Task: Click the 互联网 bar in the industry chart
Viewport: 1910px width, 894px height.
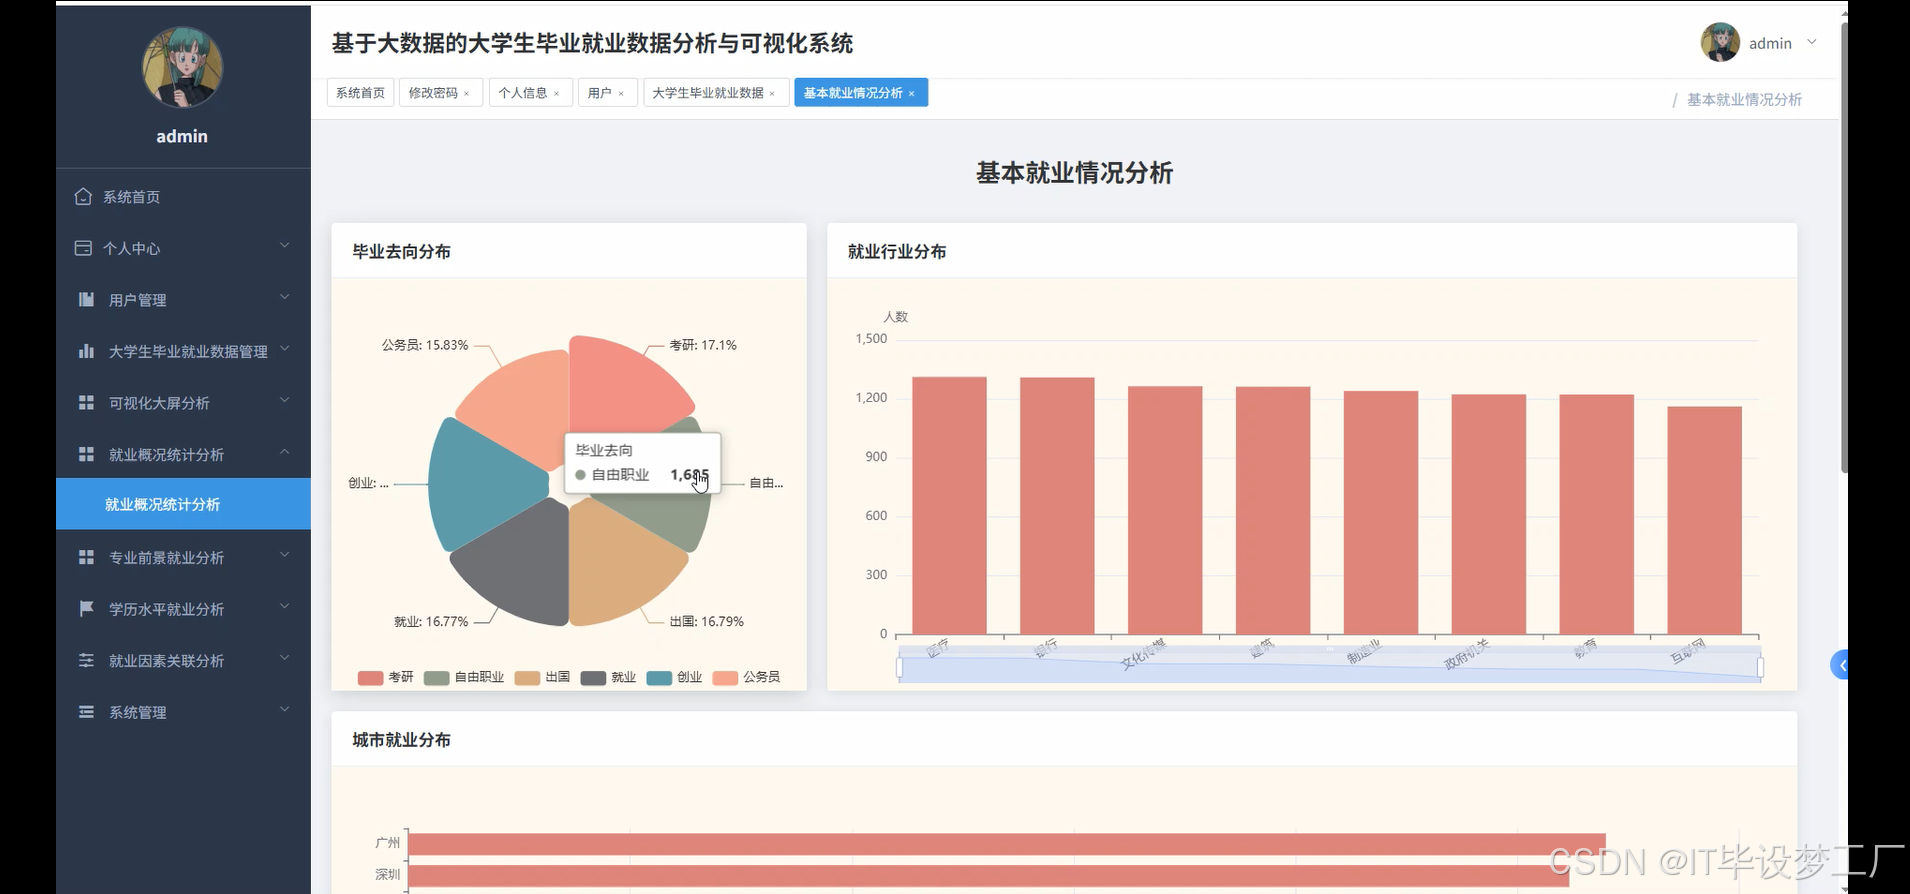Action: point(1704,520)
